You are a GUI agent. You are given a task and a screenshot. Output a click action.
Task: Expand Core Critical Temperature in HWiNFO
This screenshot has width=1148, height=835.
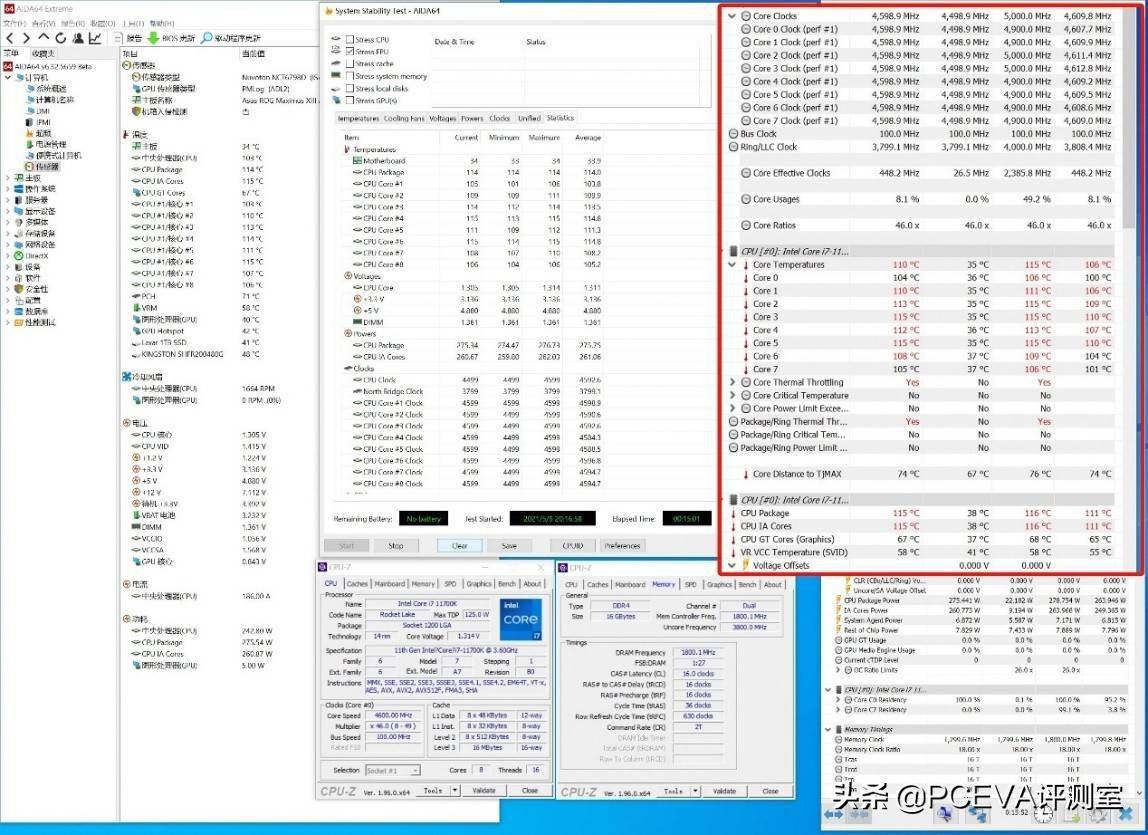click(x=732, y=396)
